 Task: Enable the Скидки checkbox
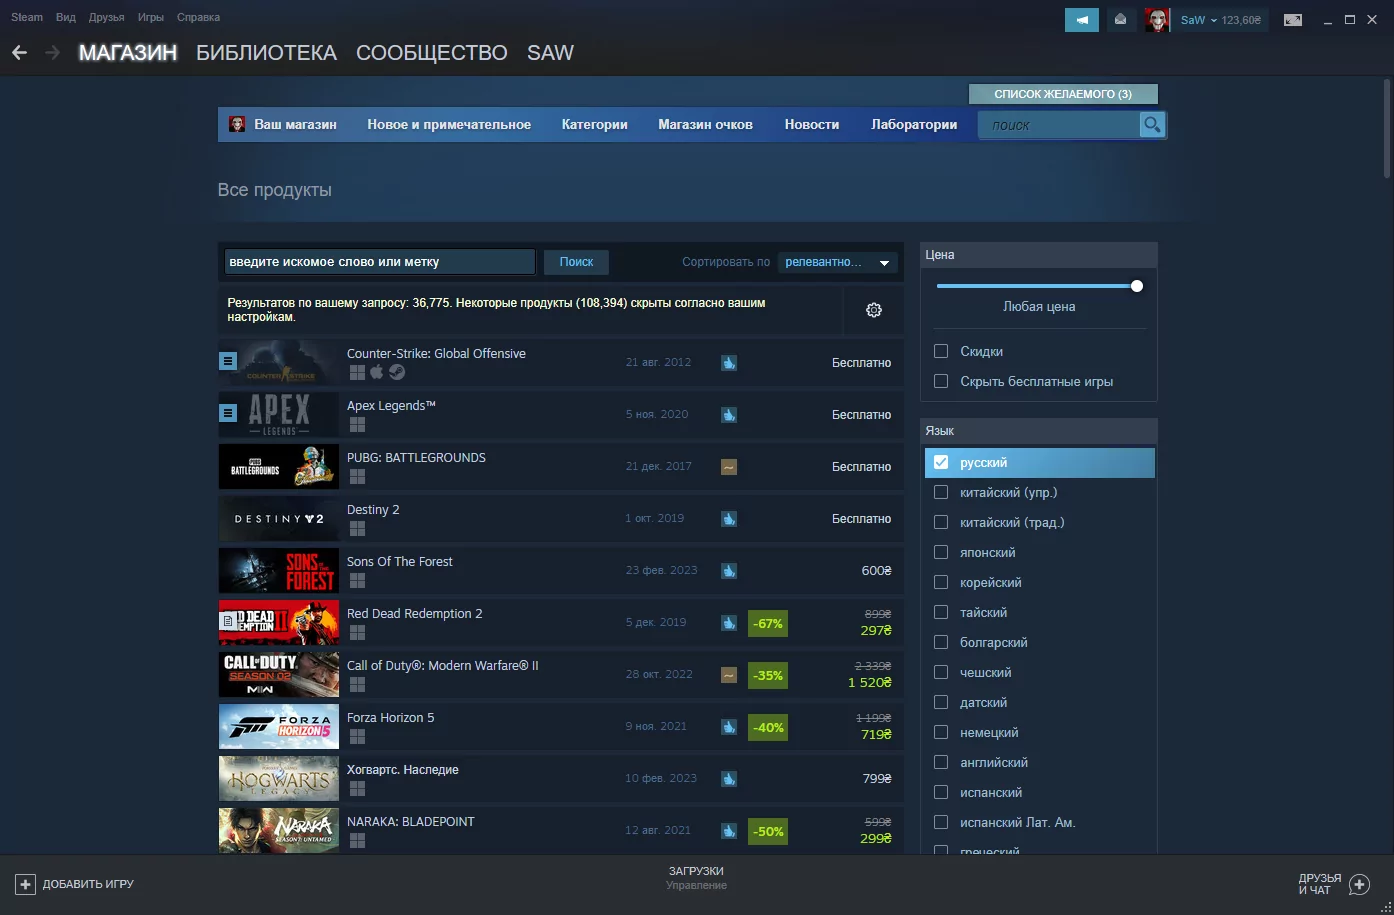click(x=941, y=351)
